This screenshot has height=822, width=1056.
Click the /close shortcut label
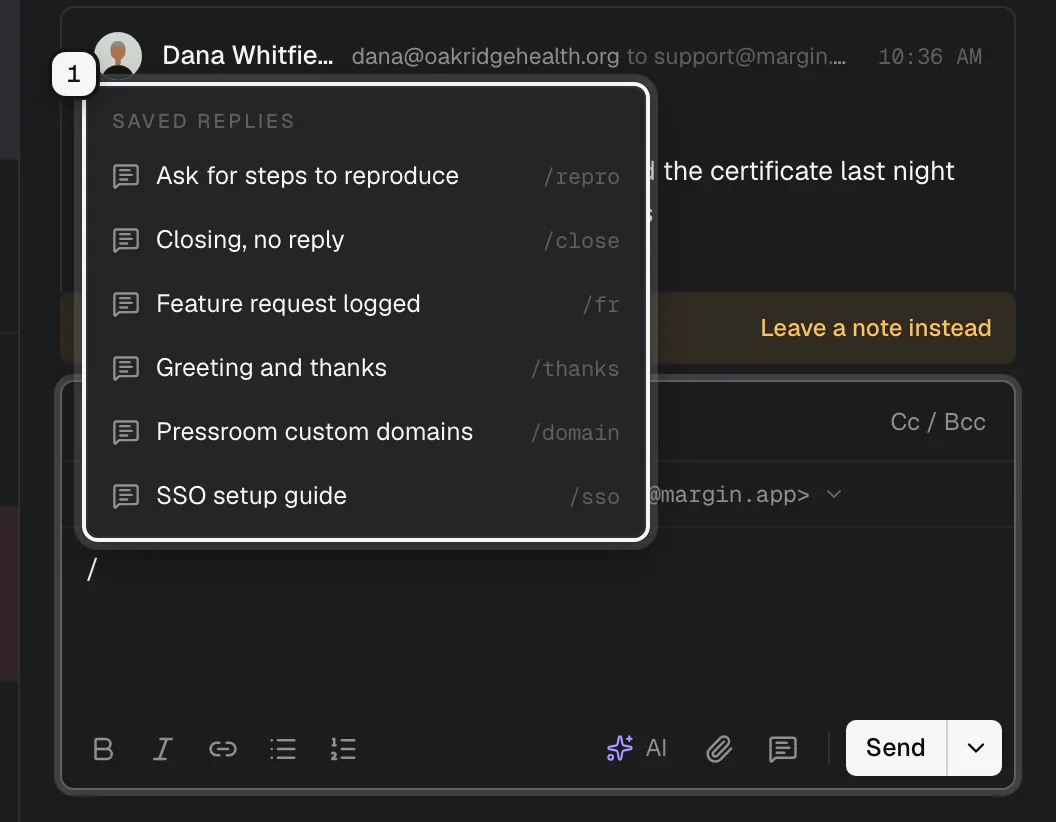point(582,241)
